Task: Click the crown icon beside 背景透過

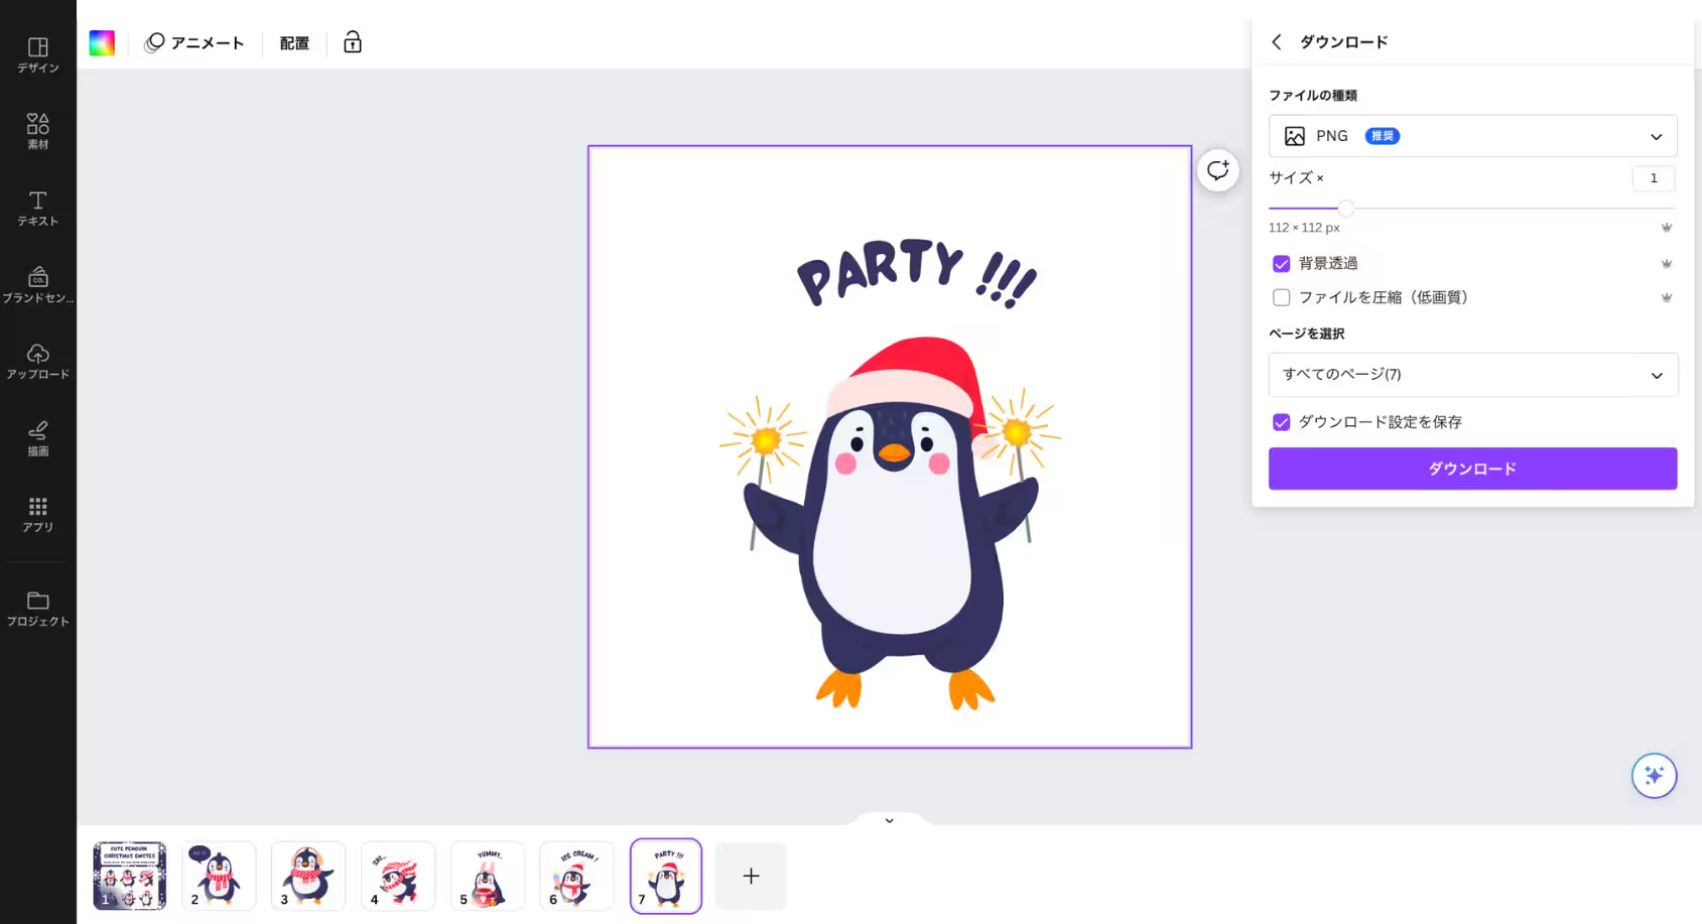Action: [1666, 264]
